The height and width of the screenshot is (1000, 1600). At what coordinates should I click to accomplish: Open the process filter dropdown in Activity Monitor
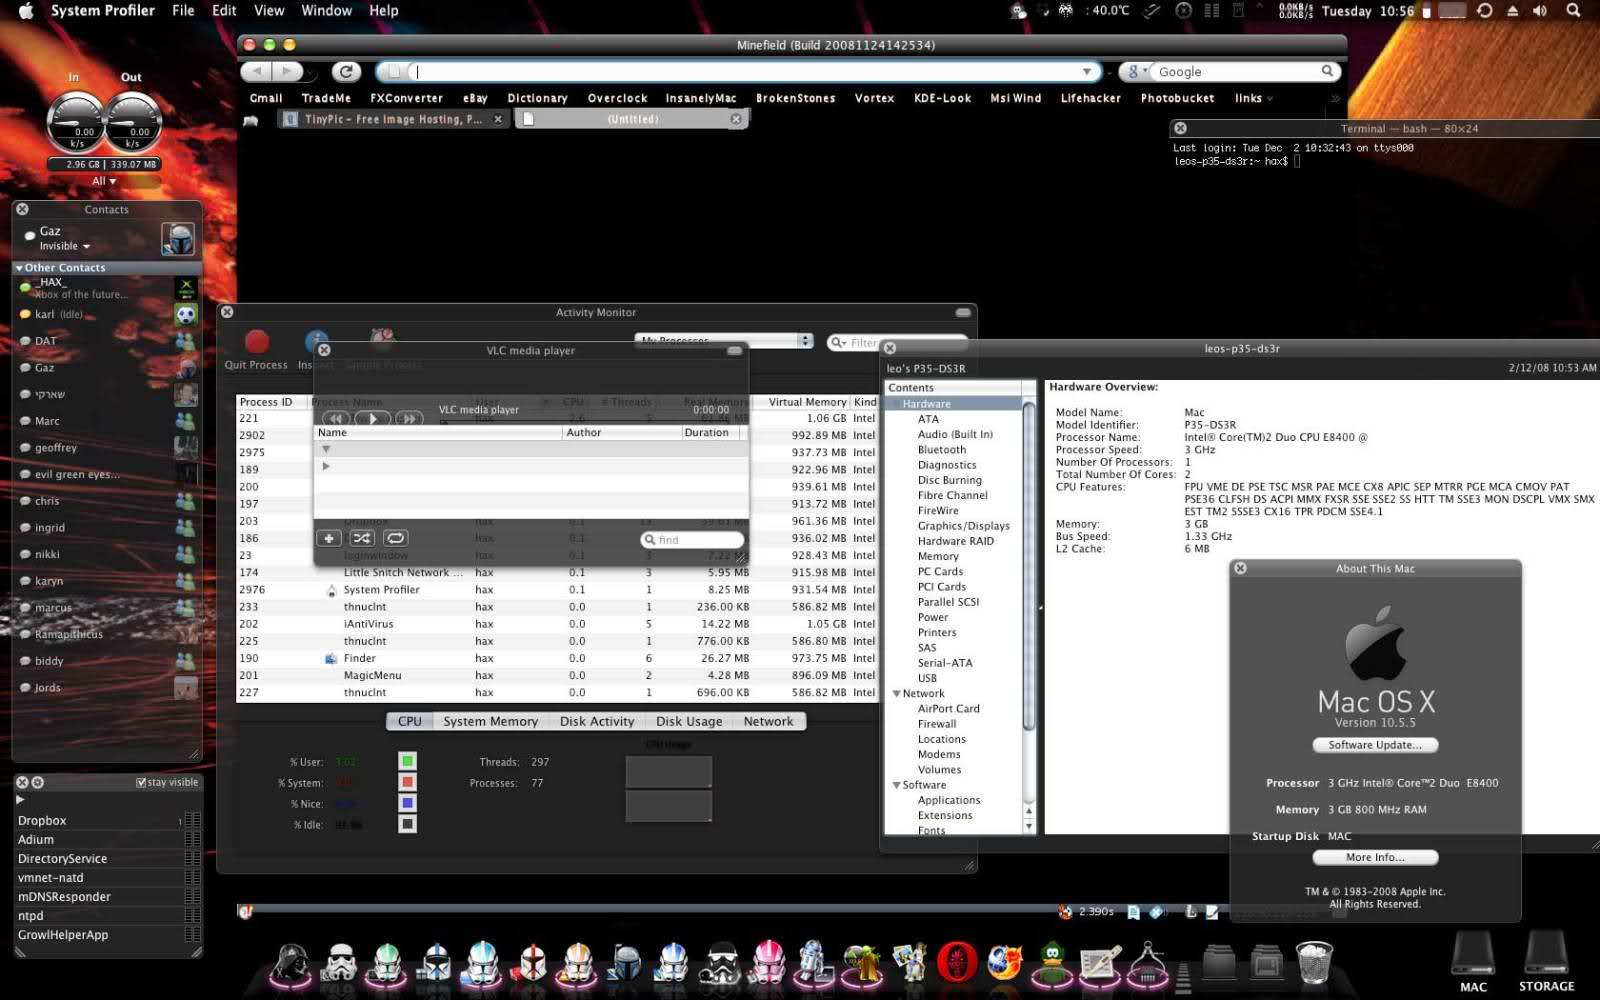pos(724,341)
